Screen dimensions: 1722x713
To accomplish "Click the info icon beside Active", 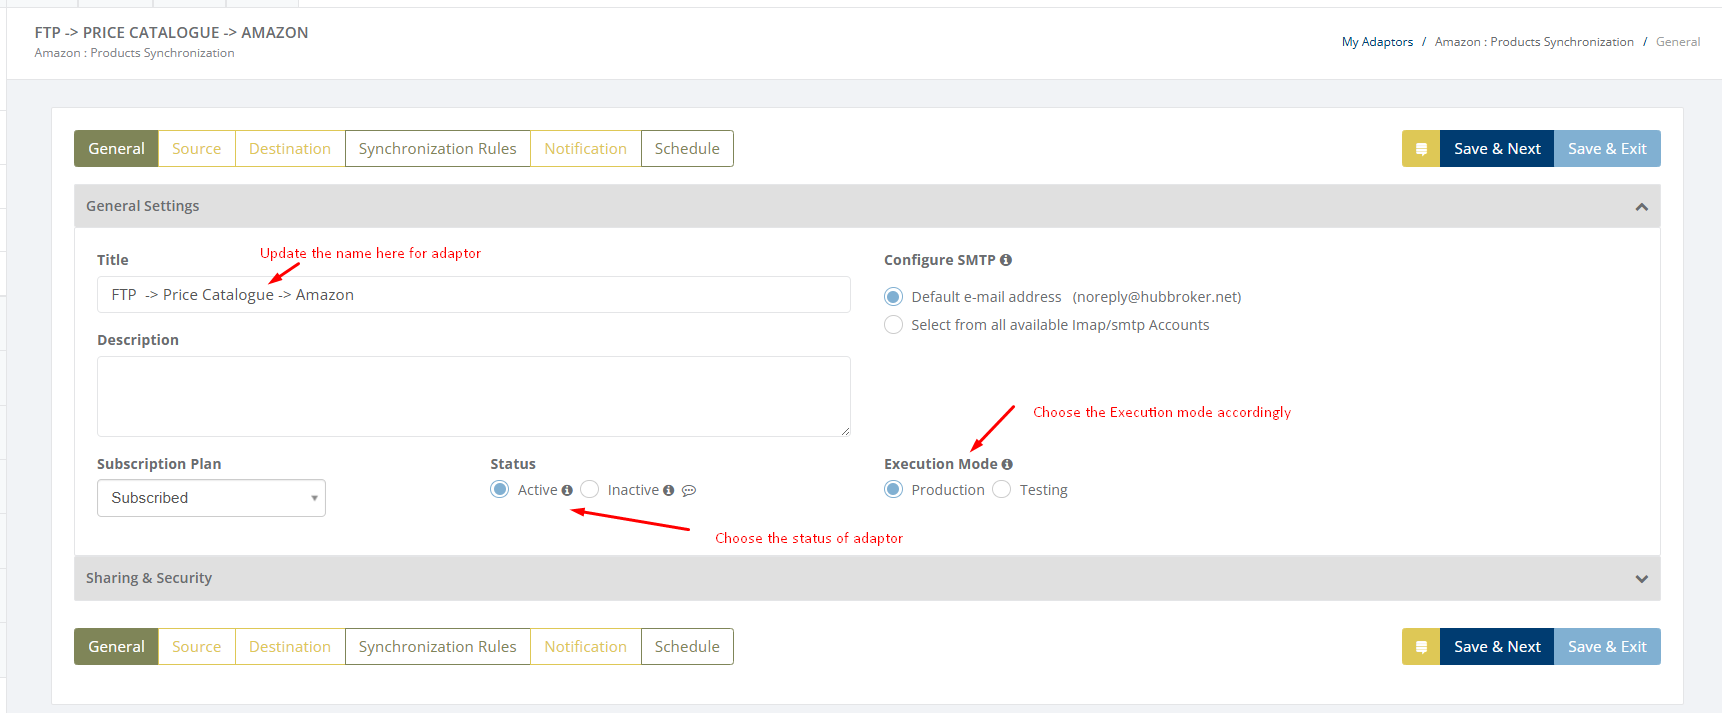I will tap(567, 490).
